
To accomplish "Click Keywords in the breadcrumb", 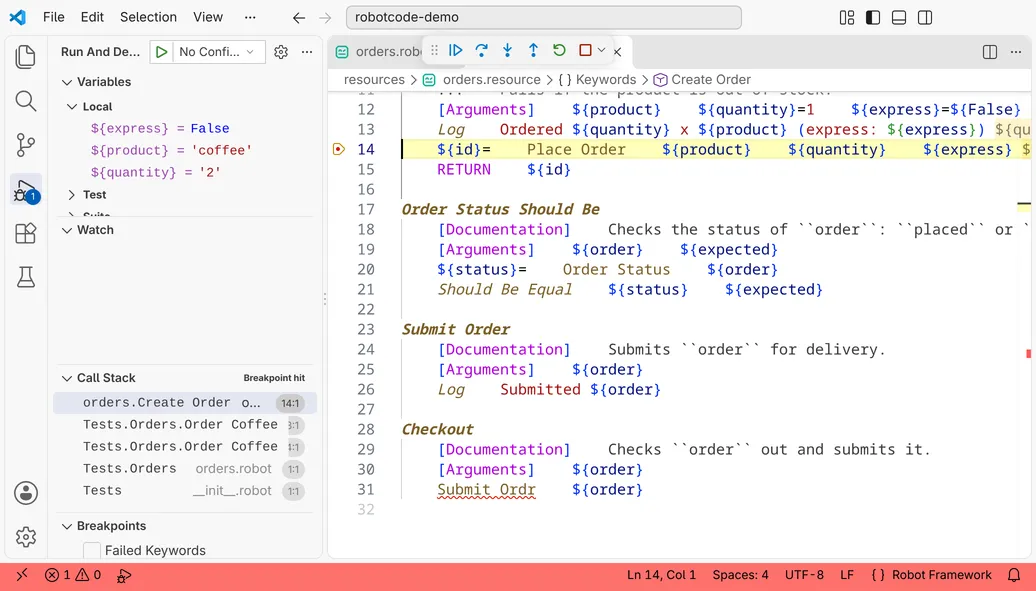I will point(605,80).
